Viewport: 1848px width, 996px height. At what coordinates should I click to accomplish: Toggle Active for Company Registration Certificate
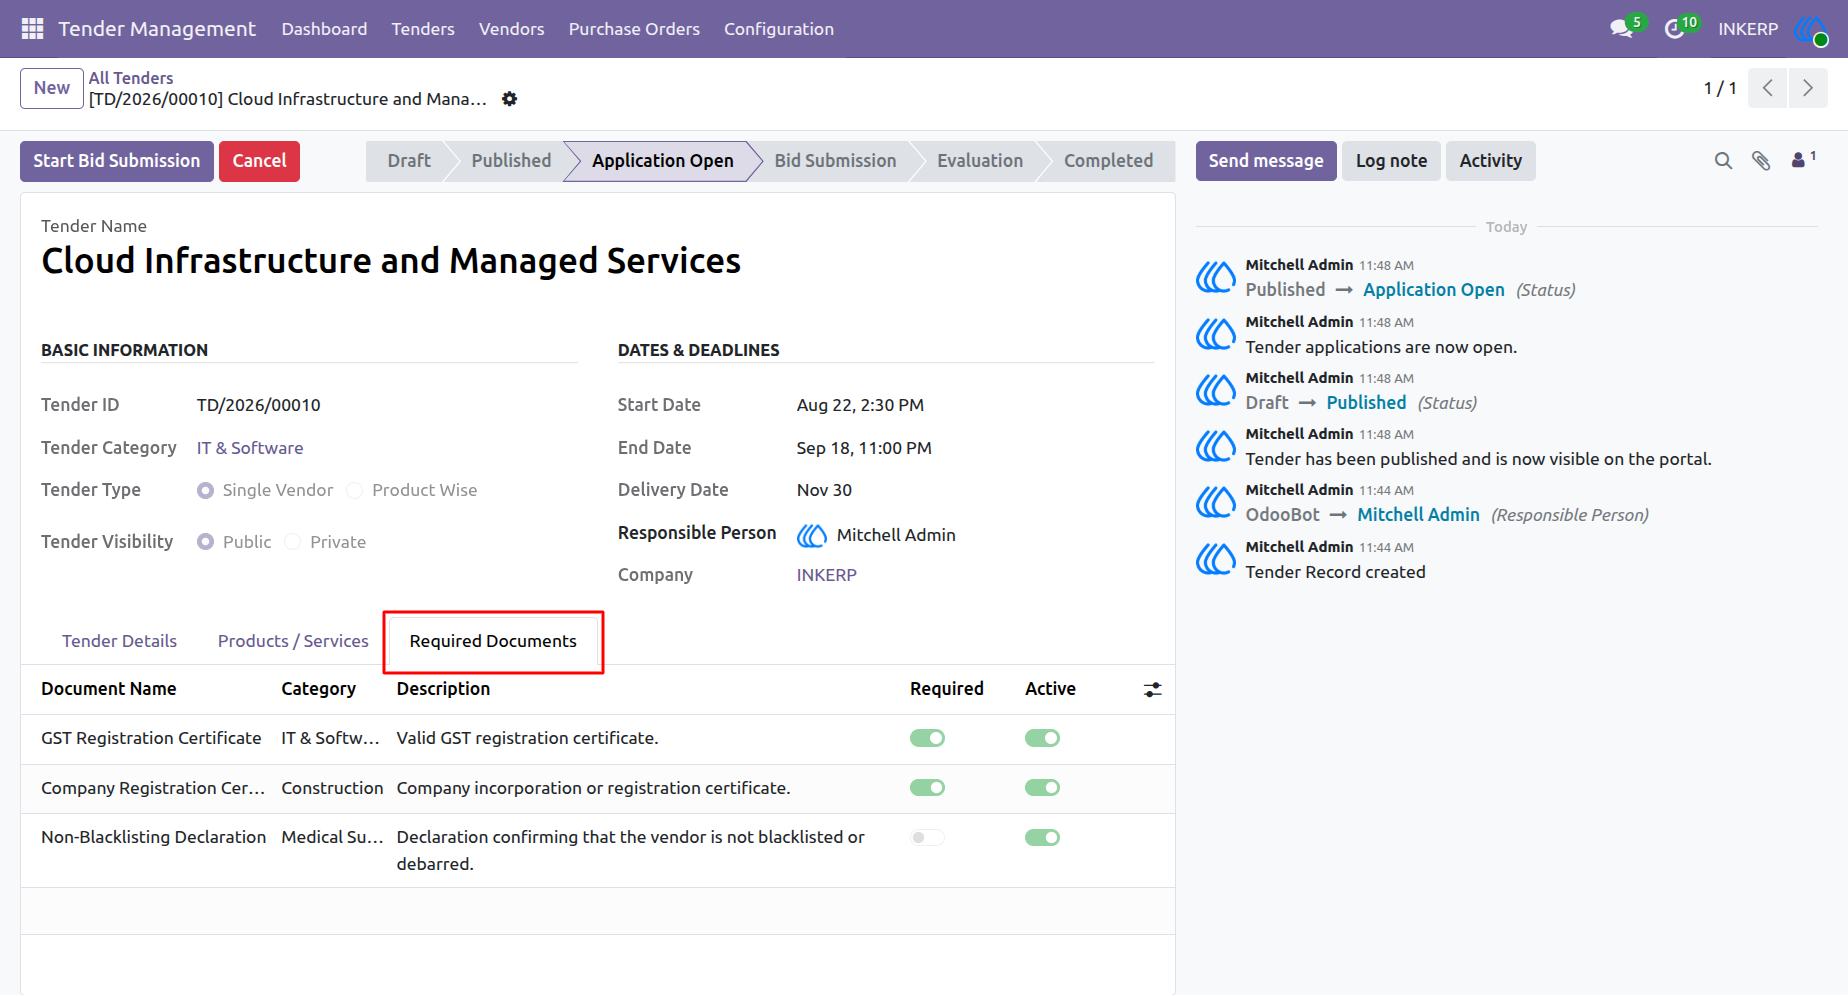[1042, 788]
